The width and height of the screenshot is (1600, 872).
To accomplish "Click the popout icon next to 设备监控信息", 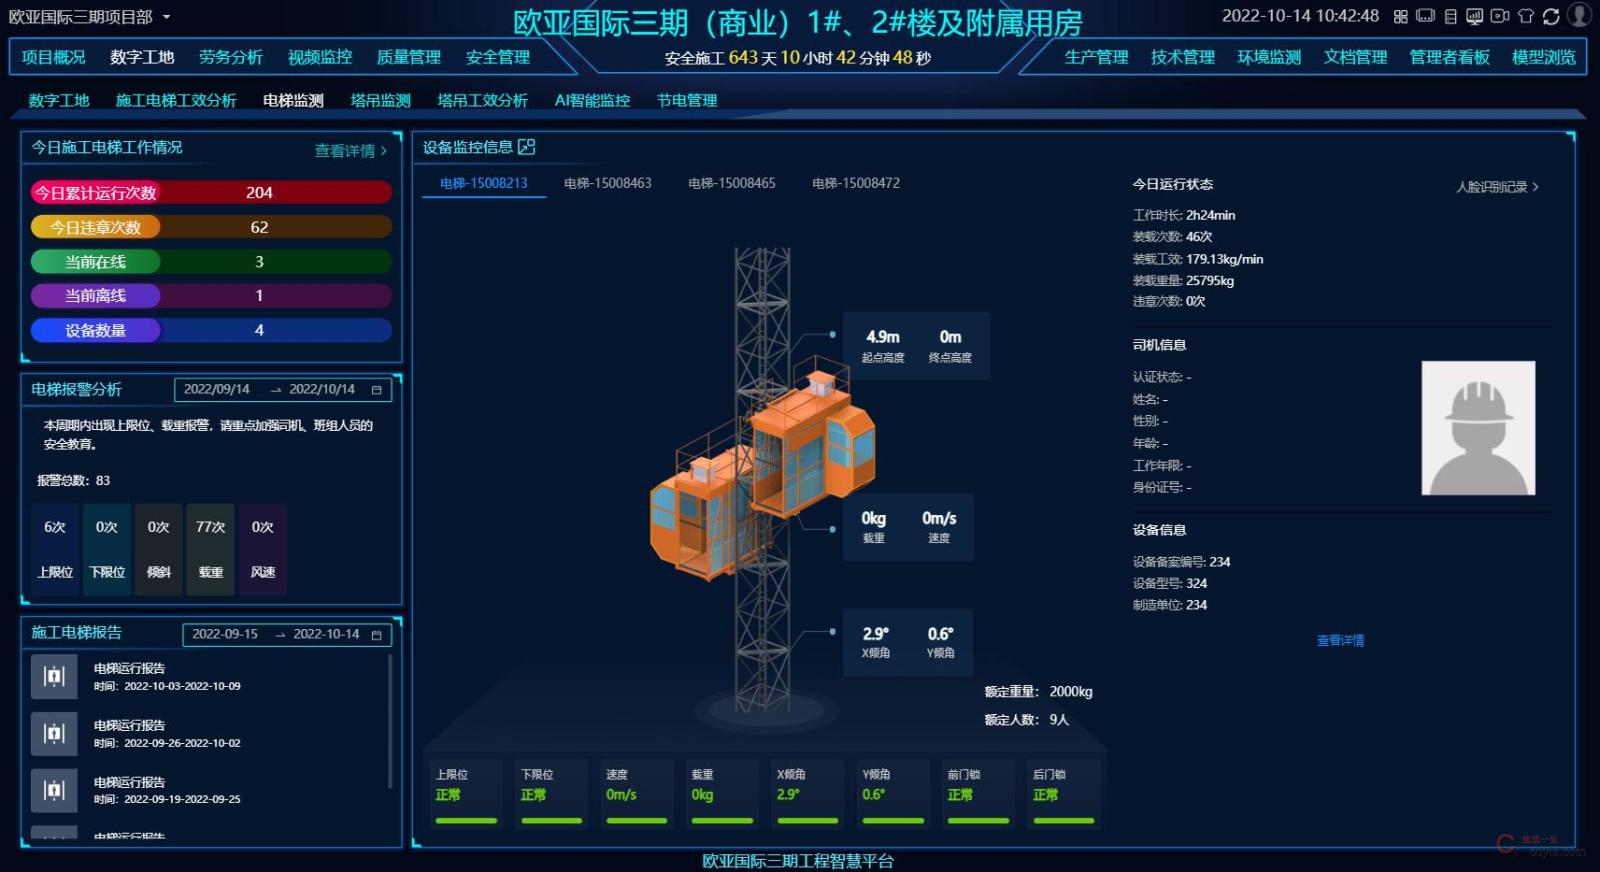I will point(527,147).
